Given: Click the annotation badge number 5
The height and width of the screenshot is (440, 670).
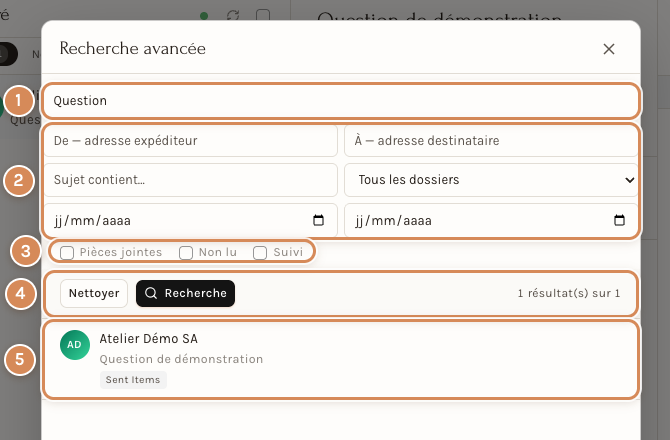Looking at the screenshot, I should (20, 359).
